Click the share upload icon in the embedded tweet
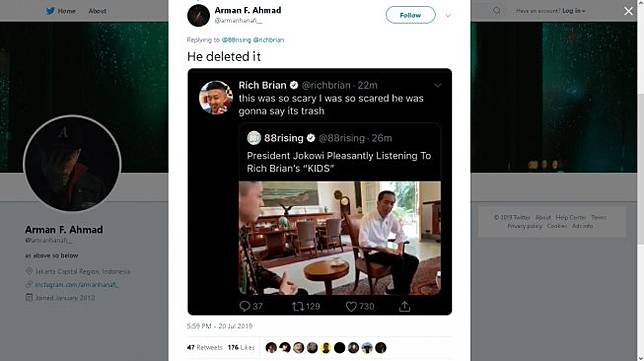 405,306
